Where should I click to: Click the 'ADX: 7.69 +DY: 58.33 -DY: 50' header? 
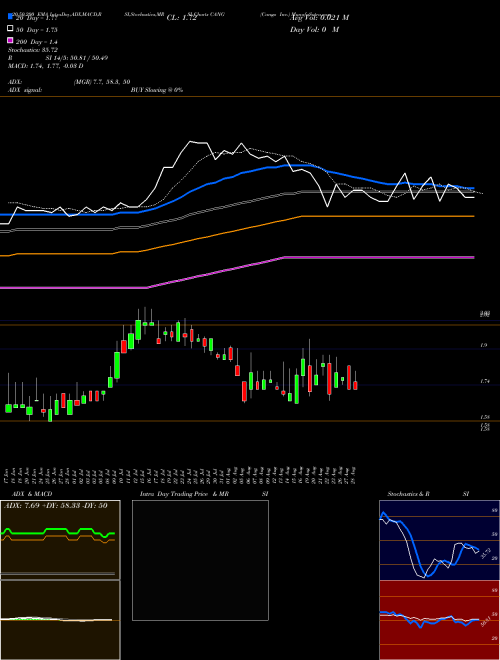(58, 506)
